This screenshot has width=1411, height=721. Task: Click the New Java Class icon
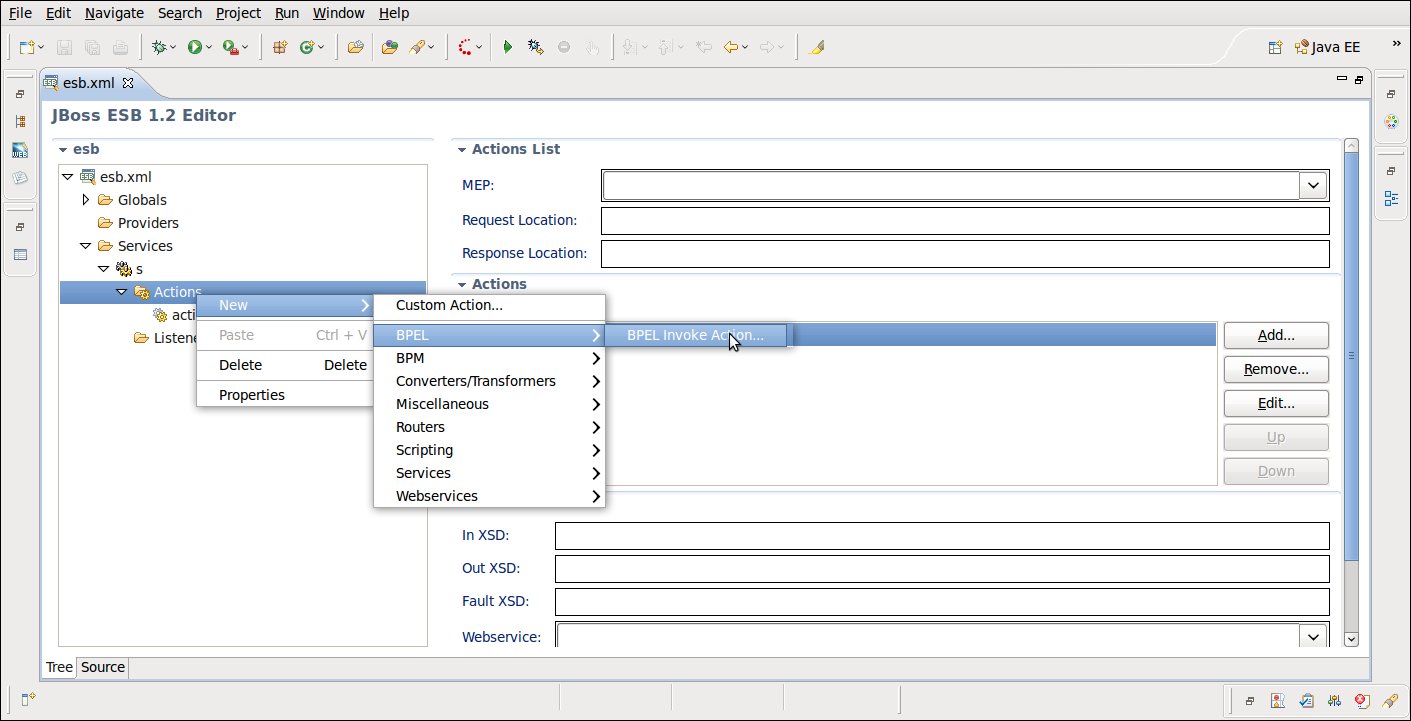click(307, 47)
